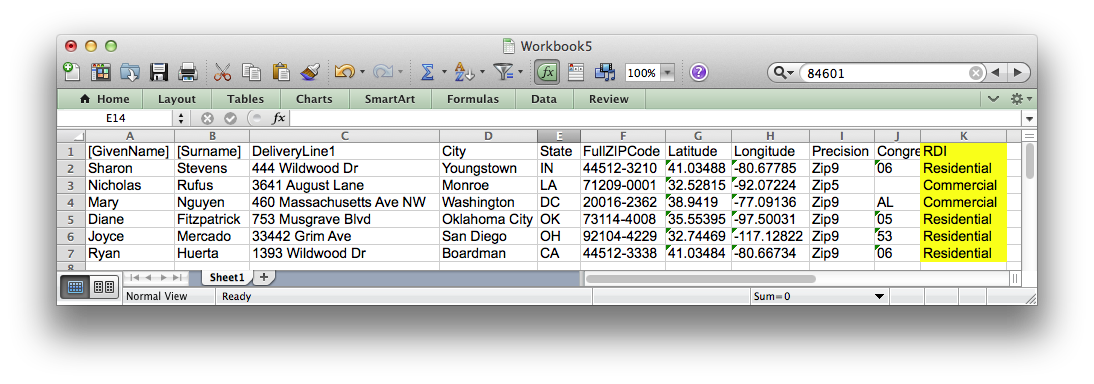Open the Charts ribbon tab
This screenshot has width=1094, height=384.
pos(314,99)
